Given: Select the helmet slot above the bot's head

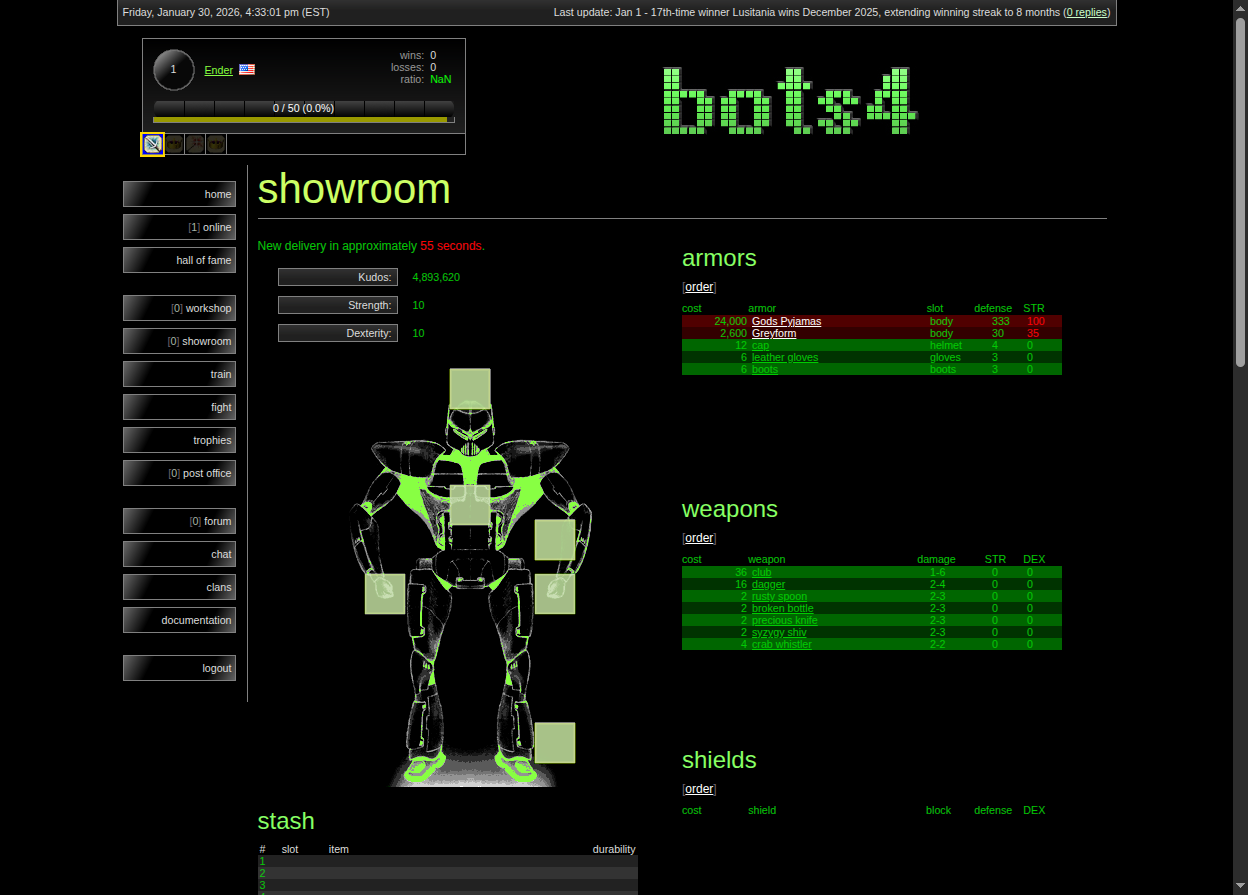Looking at the screenshot, I should (x=470, y=388).
